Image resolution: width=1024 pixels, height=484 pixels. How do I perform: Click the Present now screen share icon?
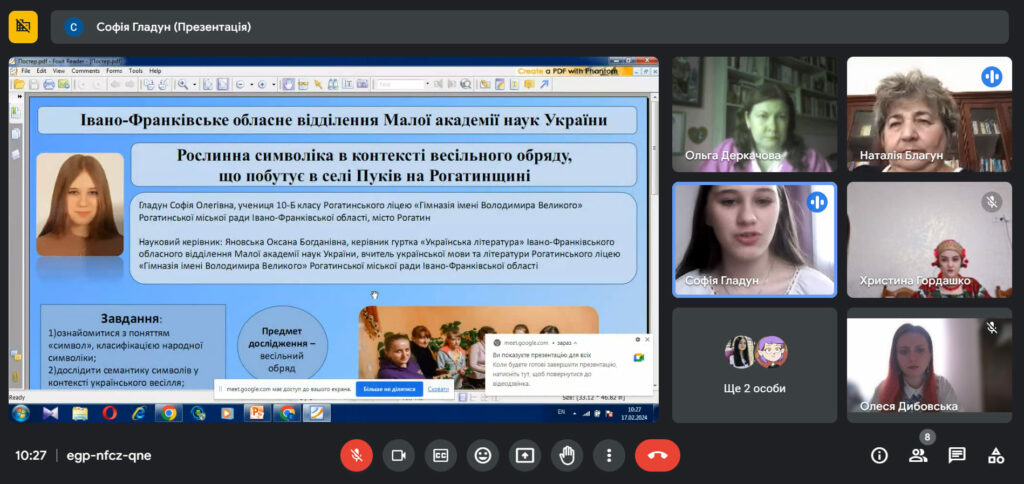tap(524, 455)
